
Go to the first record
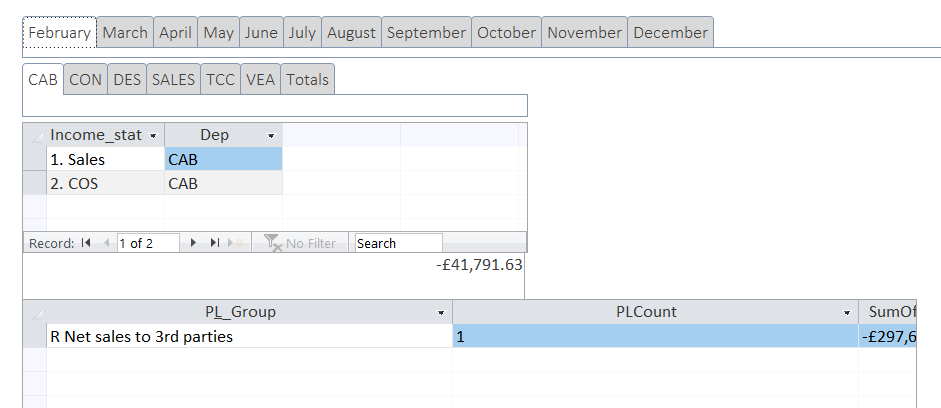coord(85,243)
